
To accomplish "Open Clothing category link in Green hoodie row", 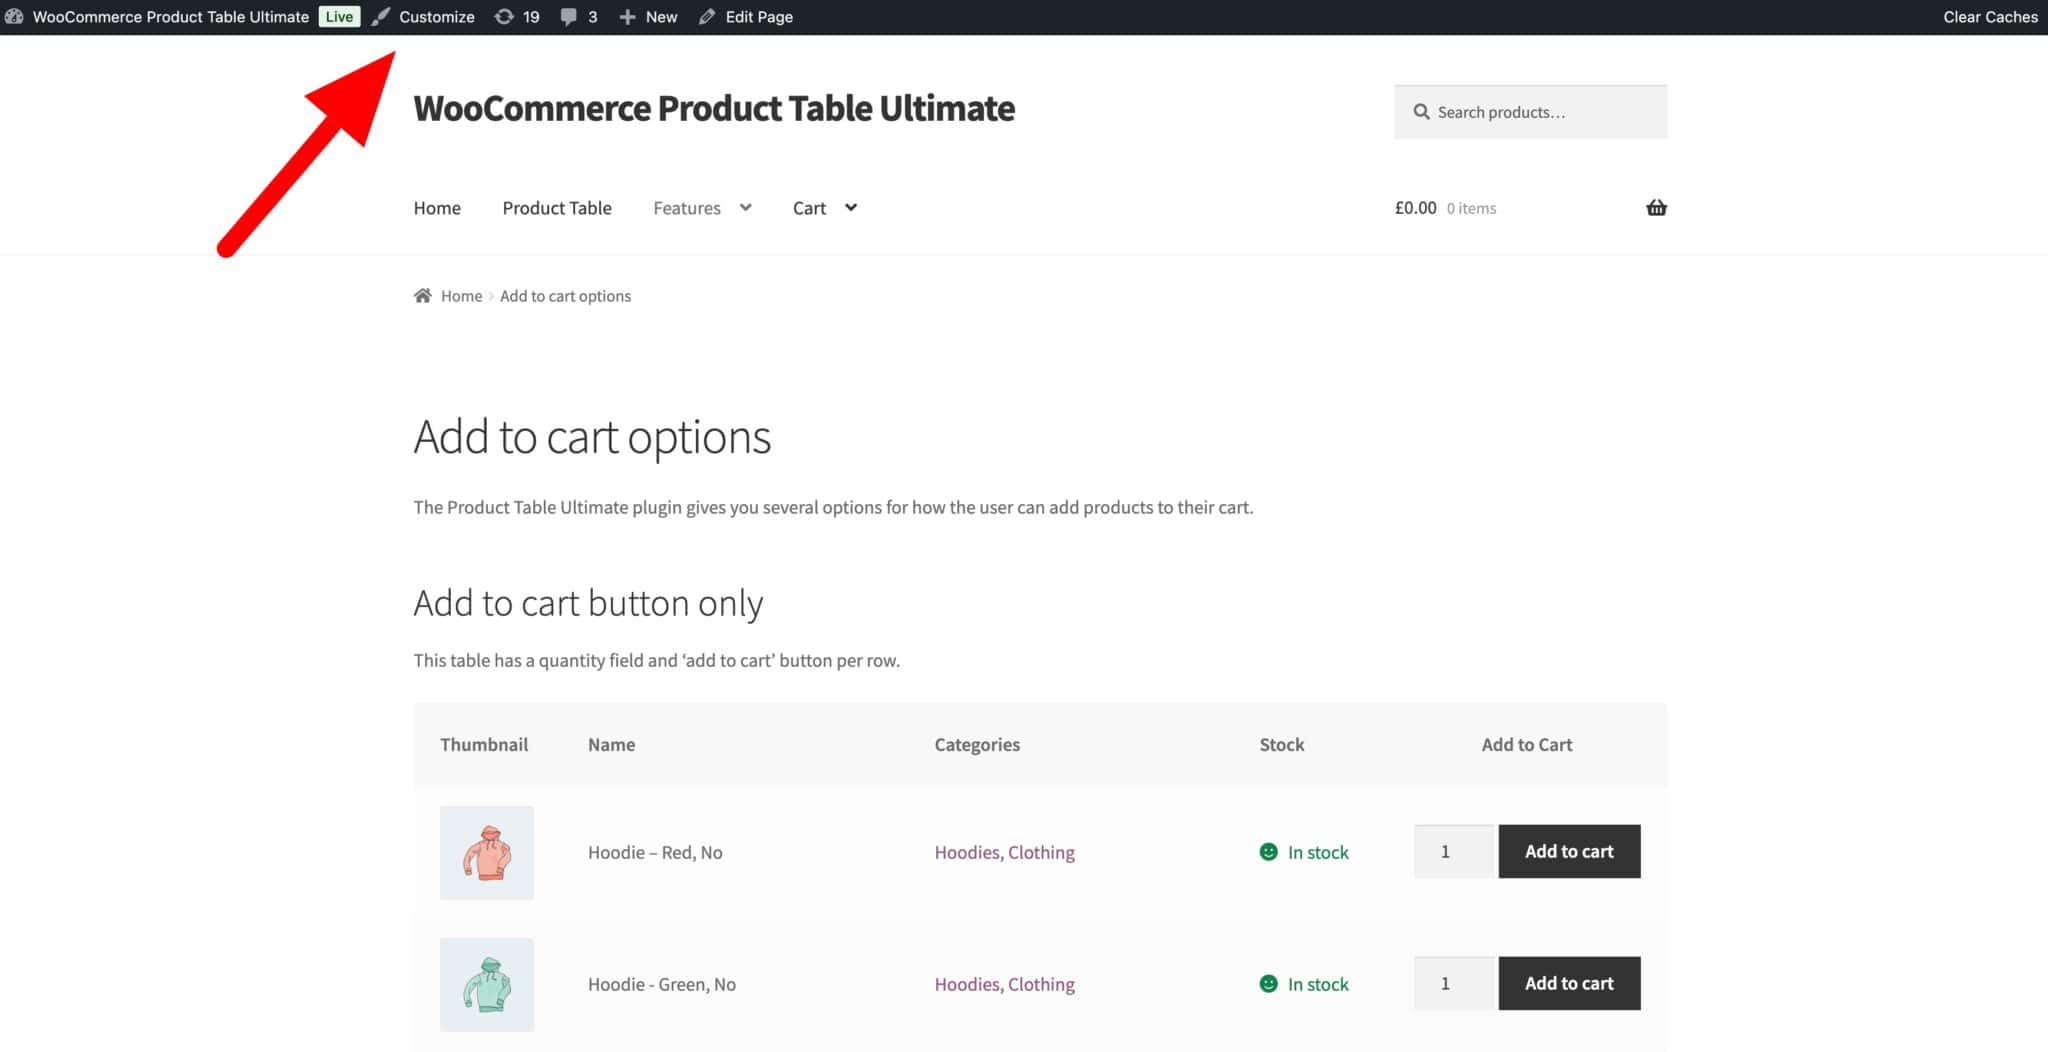I will [x=1041, y=985].
